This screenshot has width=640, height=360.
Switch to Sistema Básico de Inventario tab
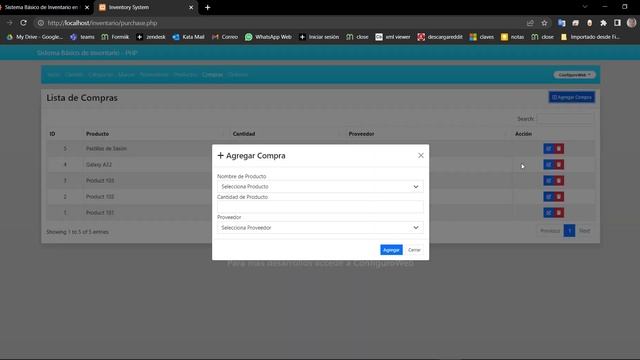[44, 7]
